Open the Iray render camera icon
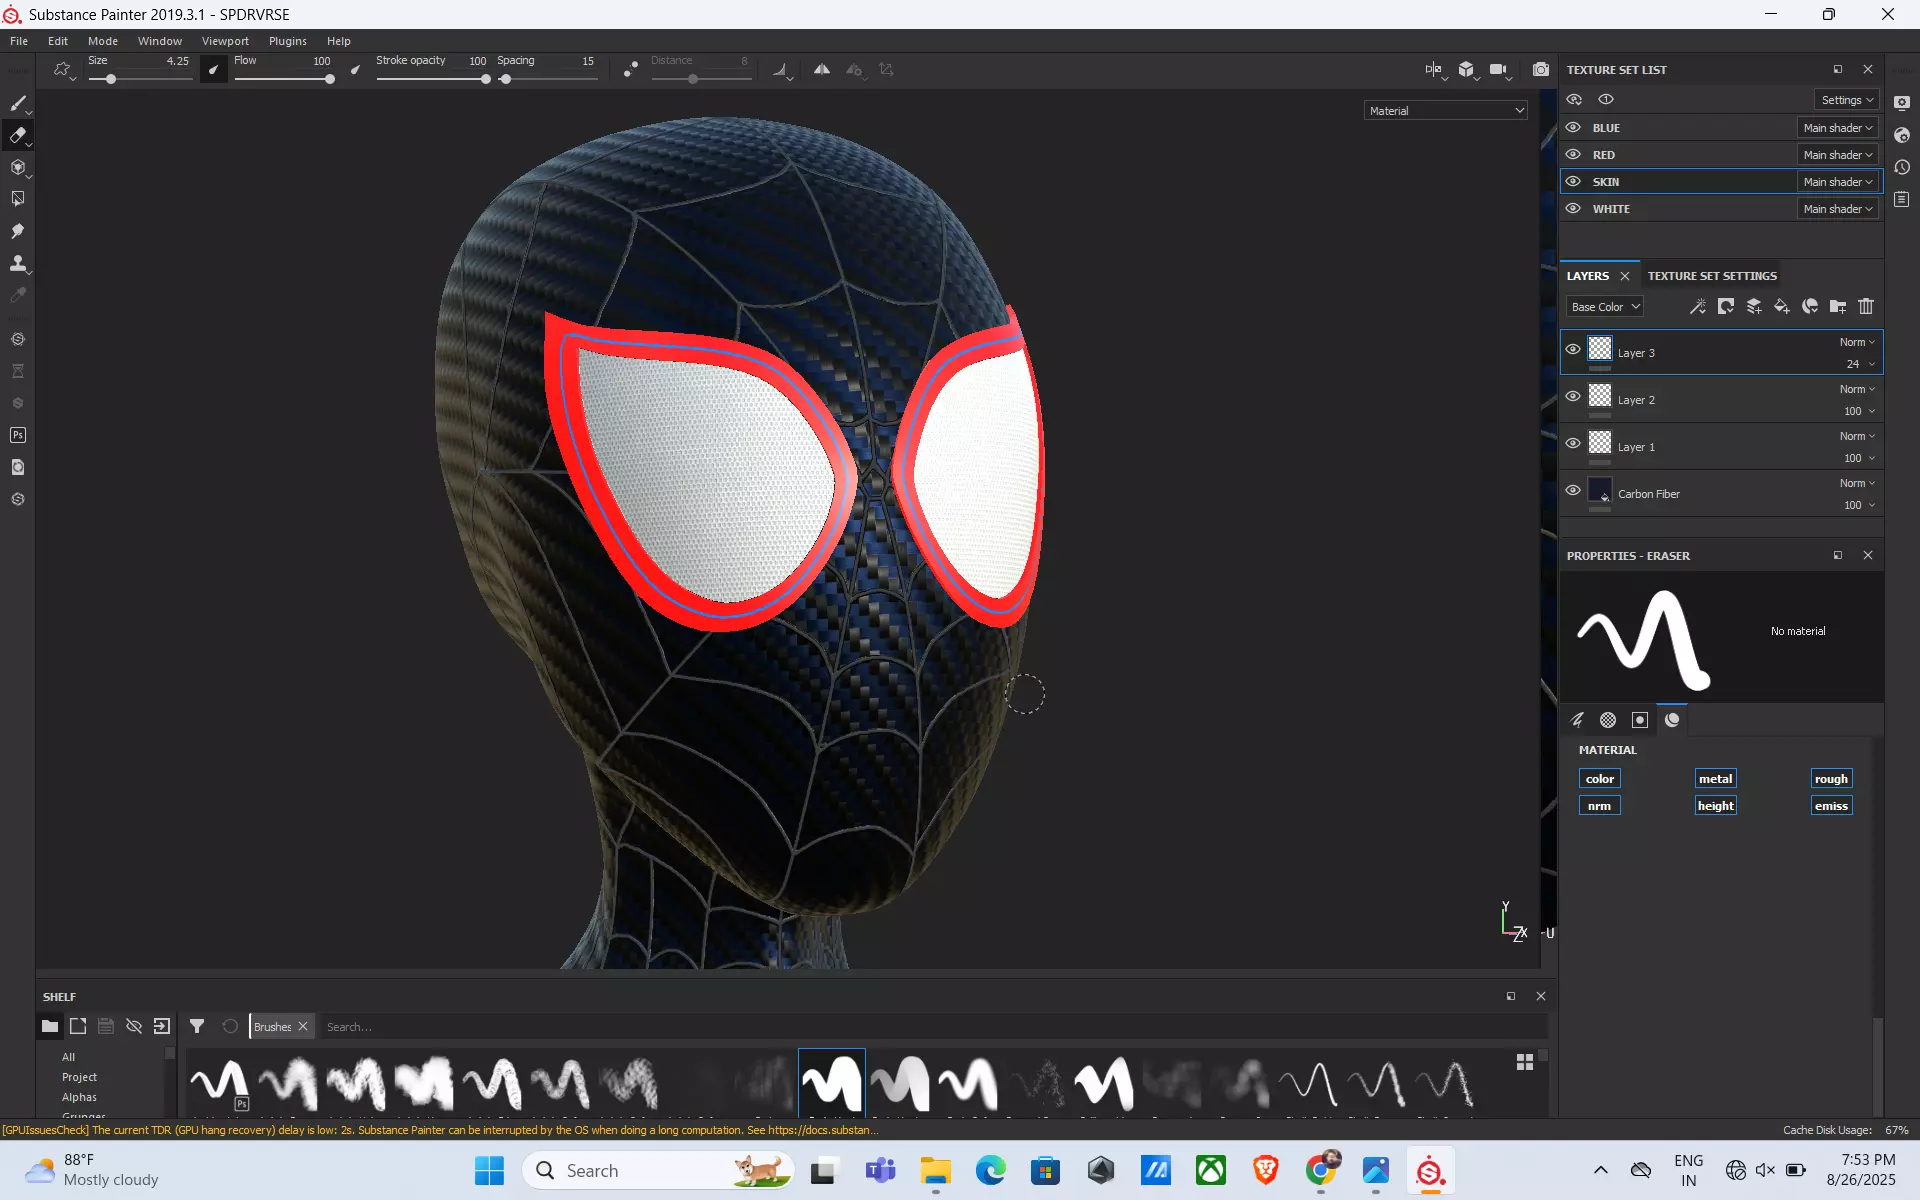The height and width of the screenshot is (1200, 1920). pos(1541,70)
